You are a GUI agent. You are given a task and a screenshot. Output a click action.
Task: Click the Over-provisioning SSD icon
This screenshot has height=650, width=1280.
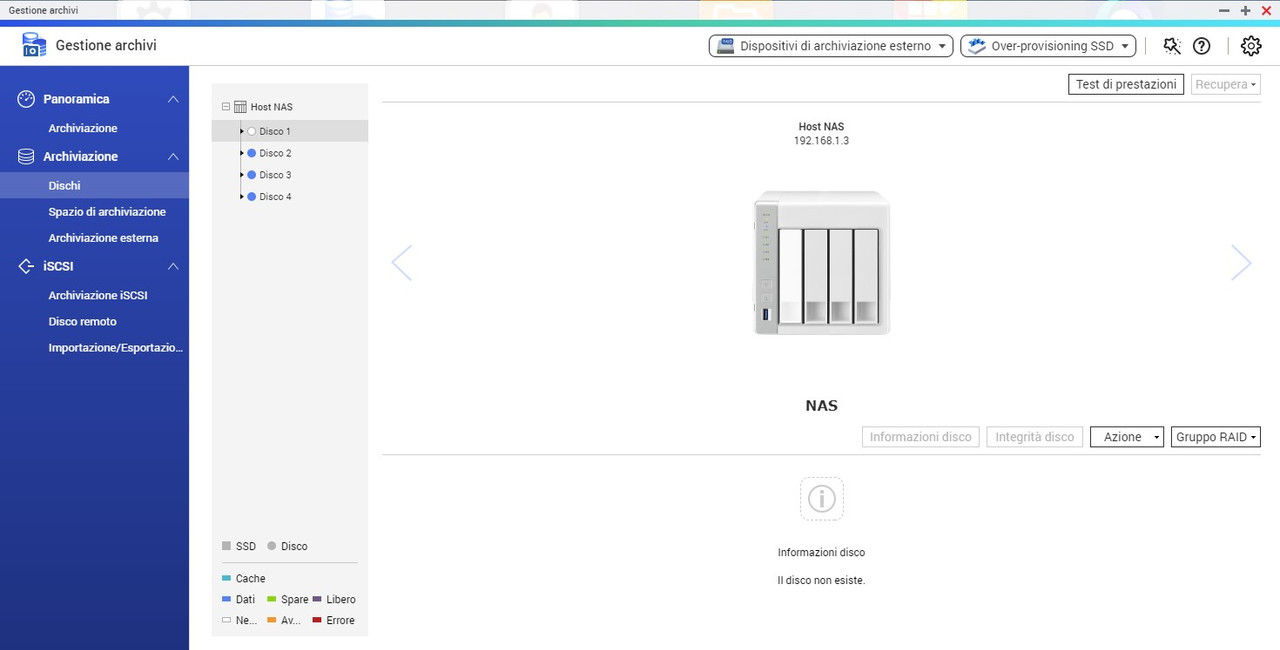[975, 46]
